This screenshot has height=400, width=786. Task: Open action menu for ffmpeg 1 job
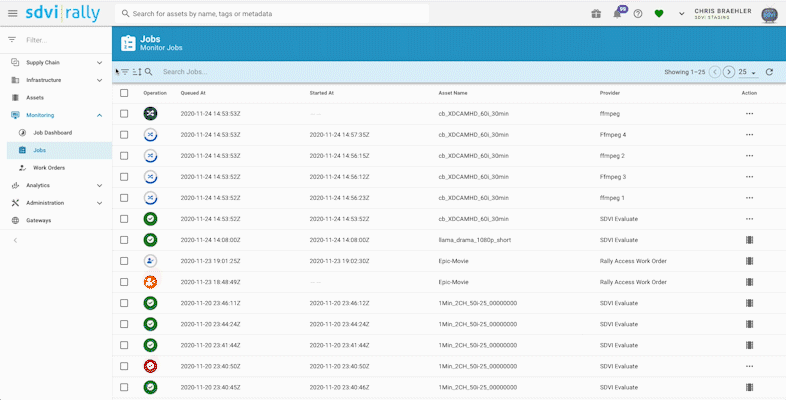[x=749, y=197]
